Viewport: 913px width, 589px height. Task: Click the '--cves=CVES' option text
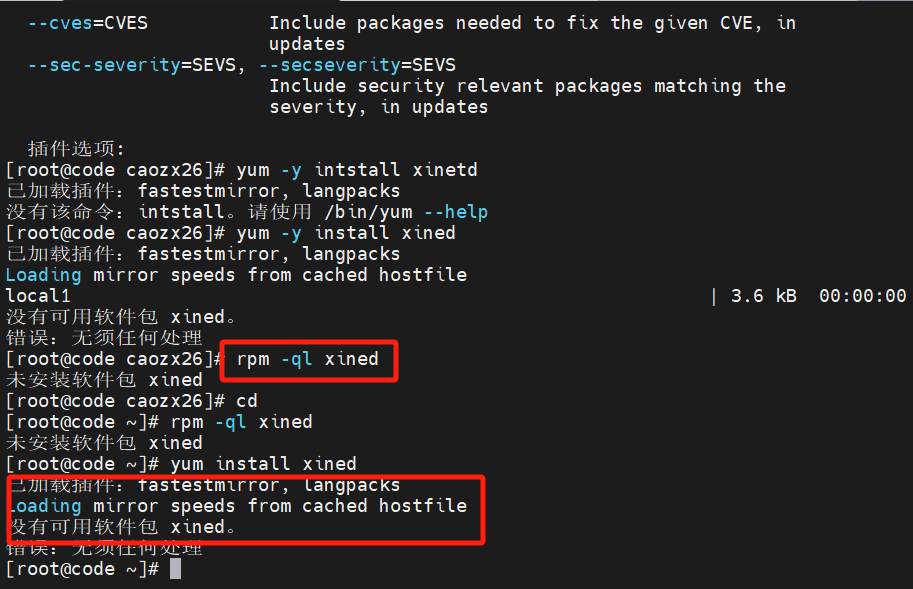87,23
